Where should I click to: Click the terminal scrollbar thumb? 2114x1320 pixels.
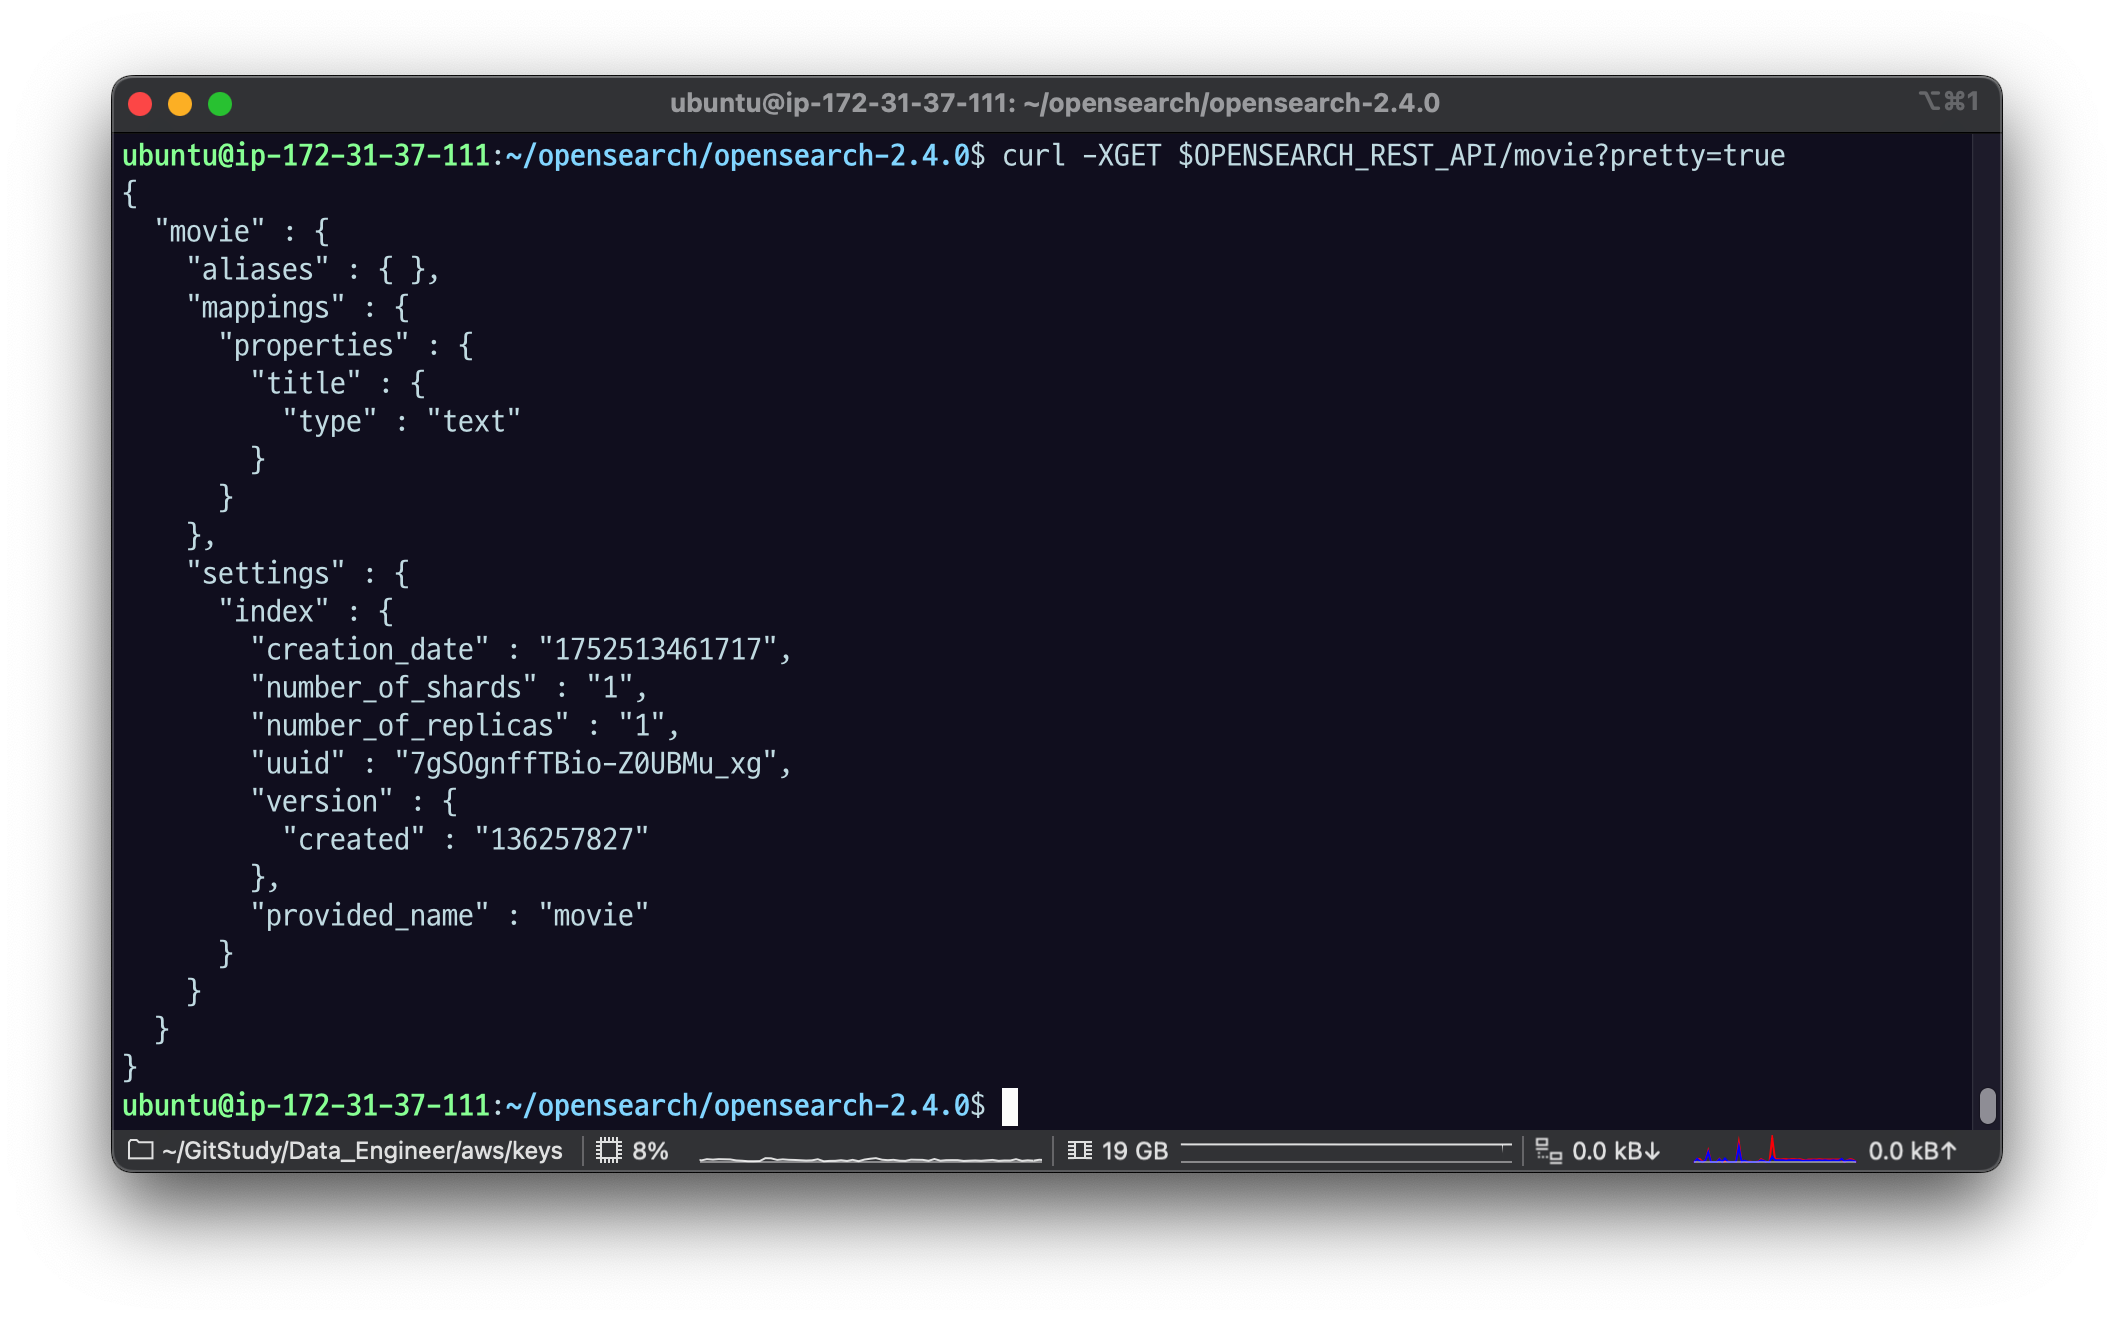[x=1987, y=1105]
